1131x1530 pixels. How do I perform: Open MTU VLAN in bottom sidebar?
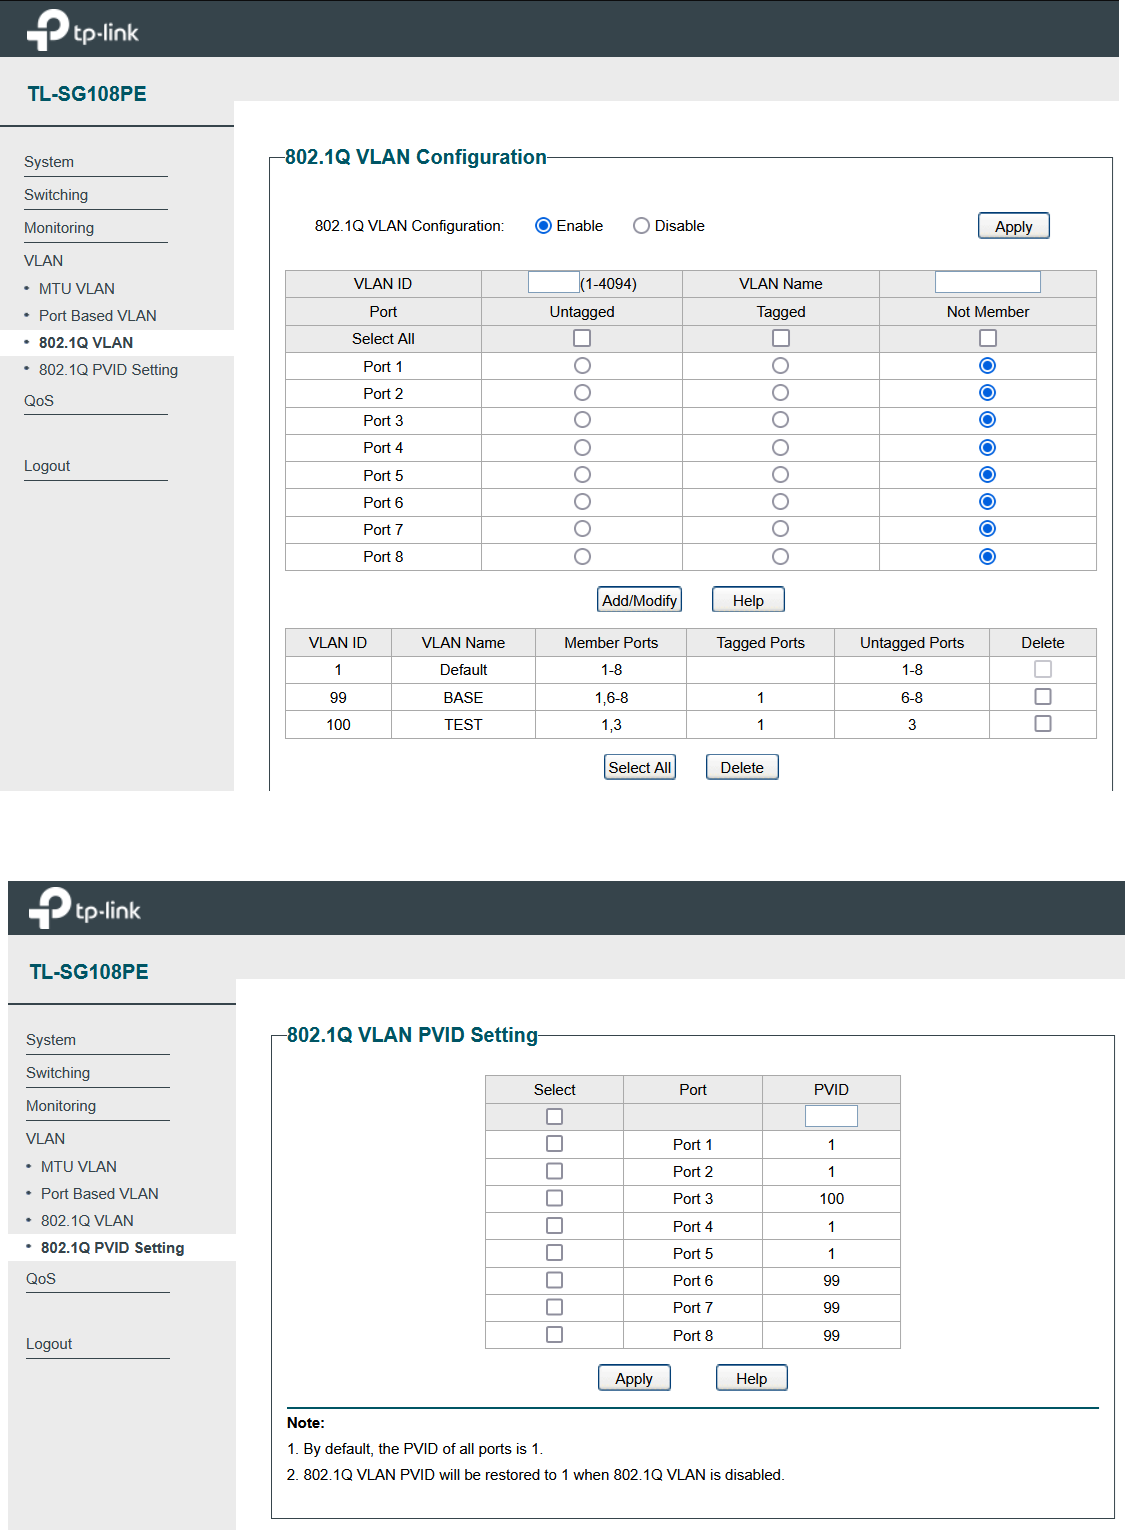tap(79, 1167)
